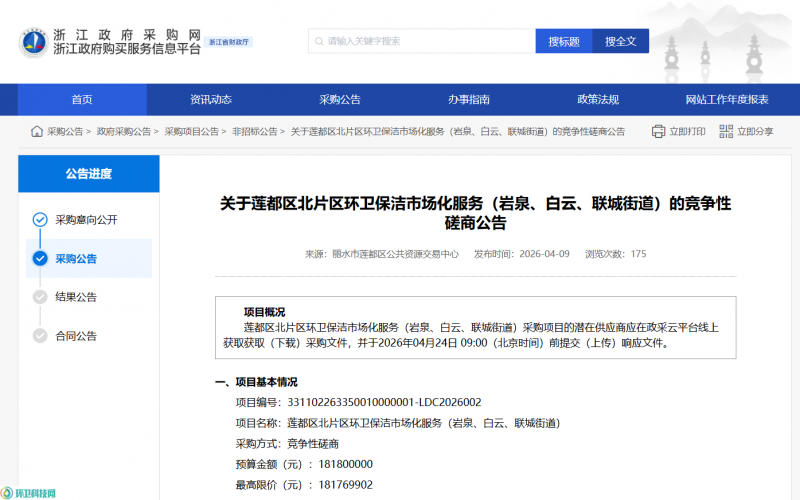Image resolution: width=800 pixels, height=500 pixels.
Task: Select the 采购意向公开 step check icon
Action: (40, 219)
